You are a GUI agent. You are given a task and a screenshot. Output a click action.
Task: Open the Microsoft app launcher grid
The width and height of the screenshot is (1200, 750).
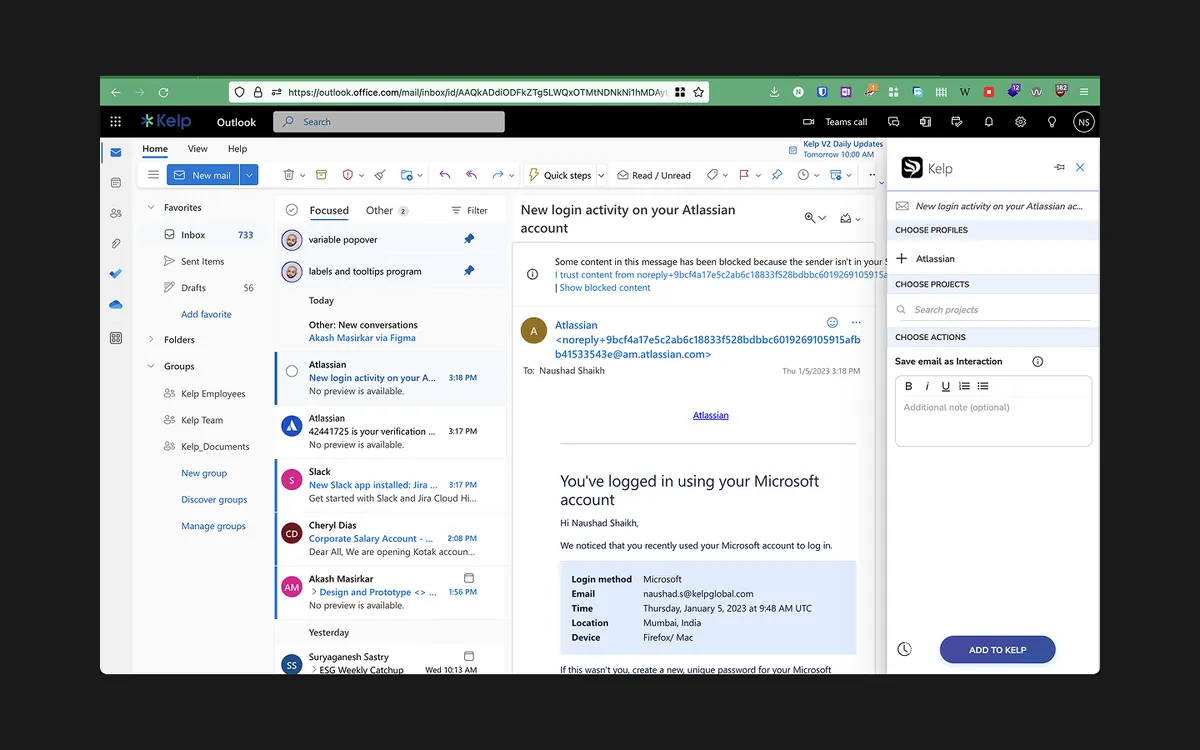pos(116,122)
